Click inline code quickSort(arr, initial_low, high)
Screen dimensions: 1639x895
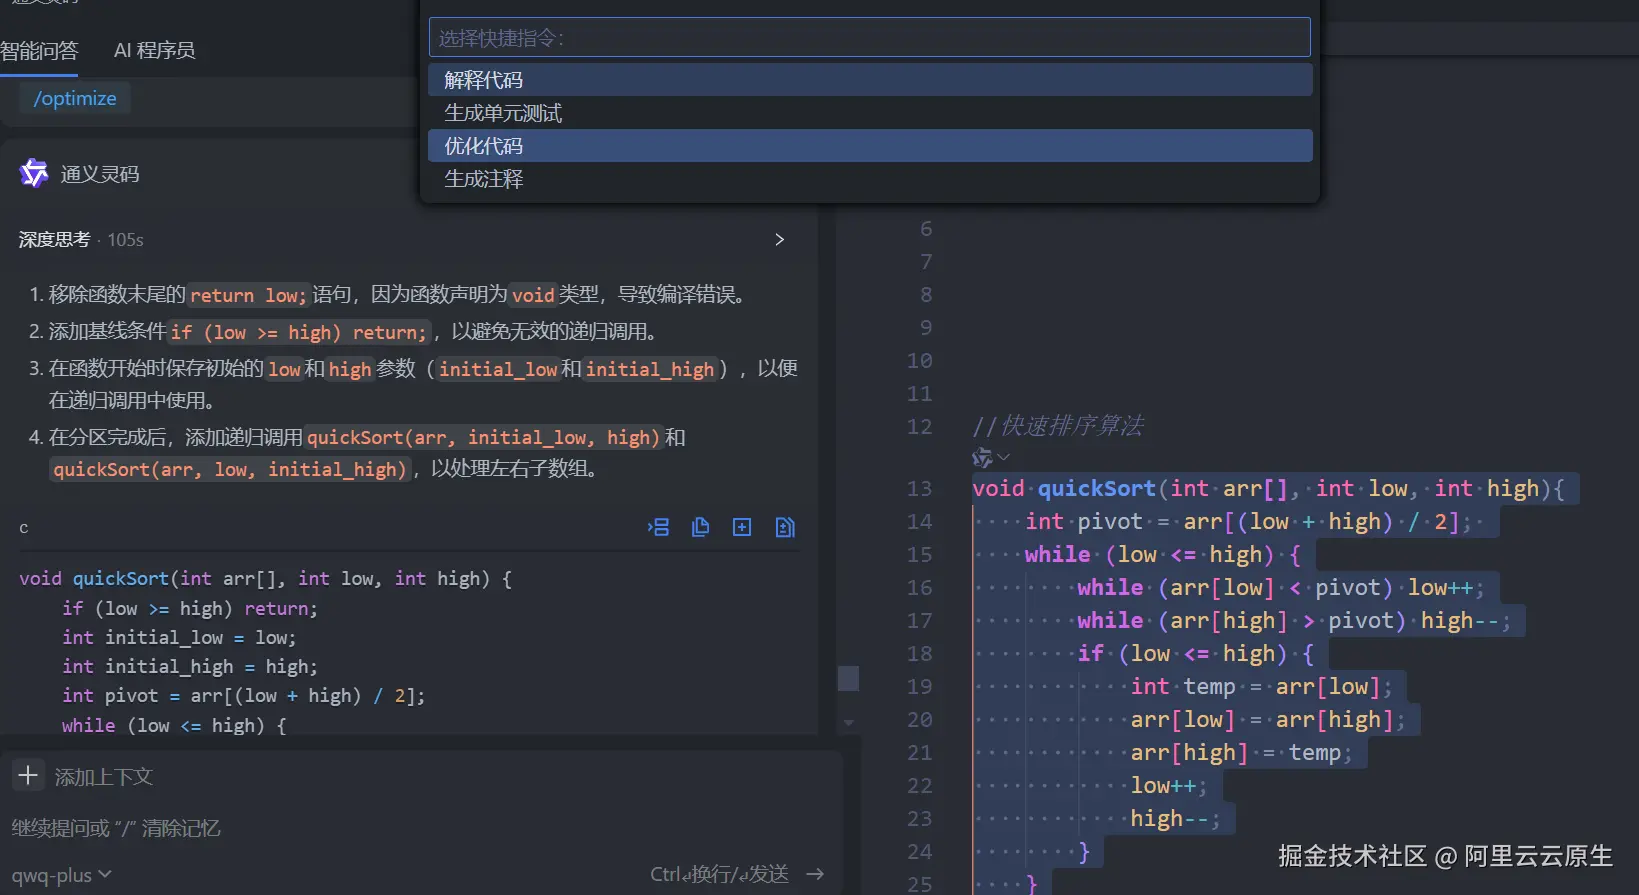coord(484,438)
